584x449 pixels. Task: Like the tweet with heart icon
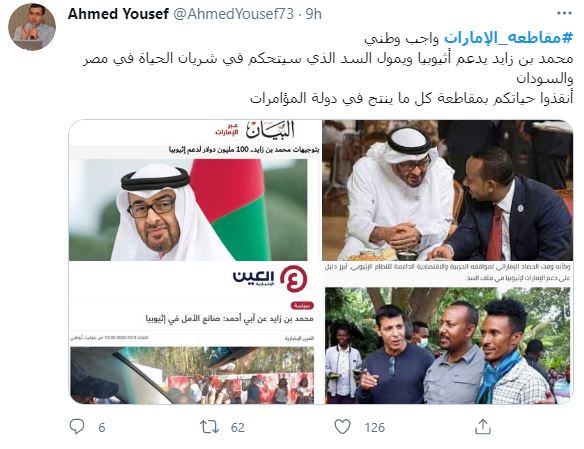[342, 427]
